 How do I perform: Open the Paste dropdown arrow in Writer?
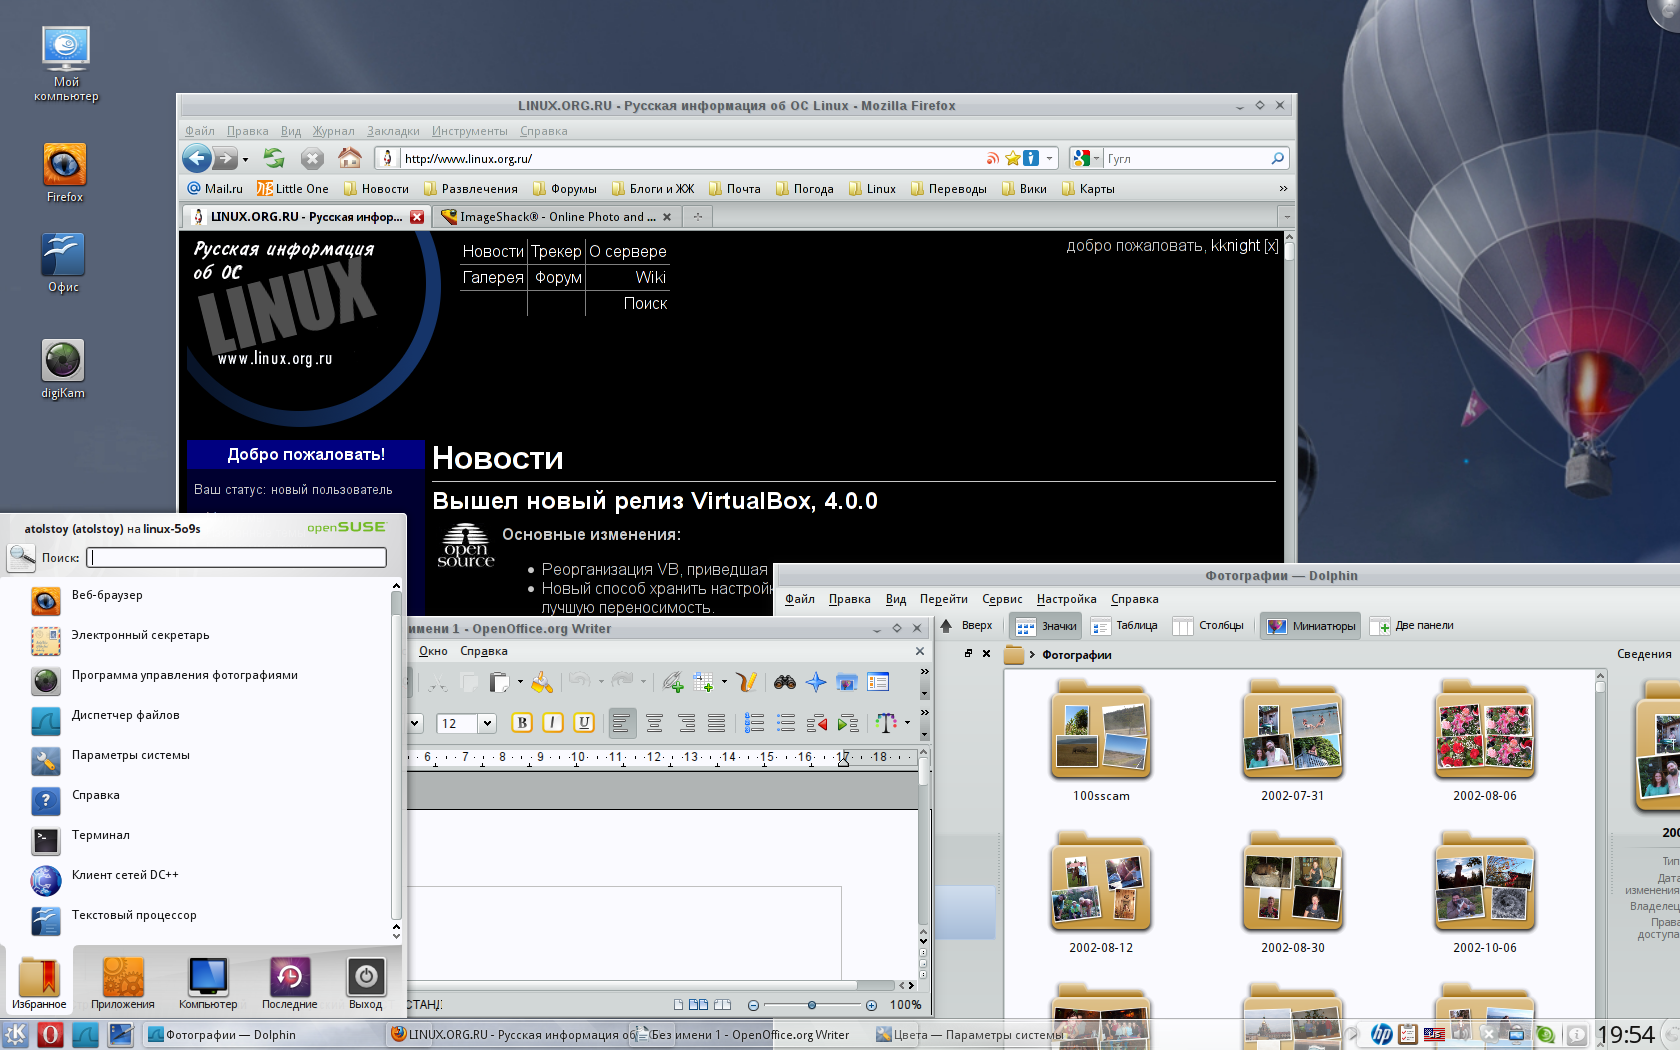(x=520, y=682)
